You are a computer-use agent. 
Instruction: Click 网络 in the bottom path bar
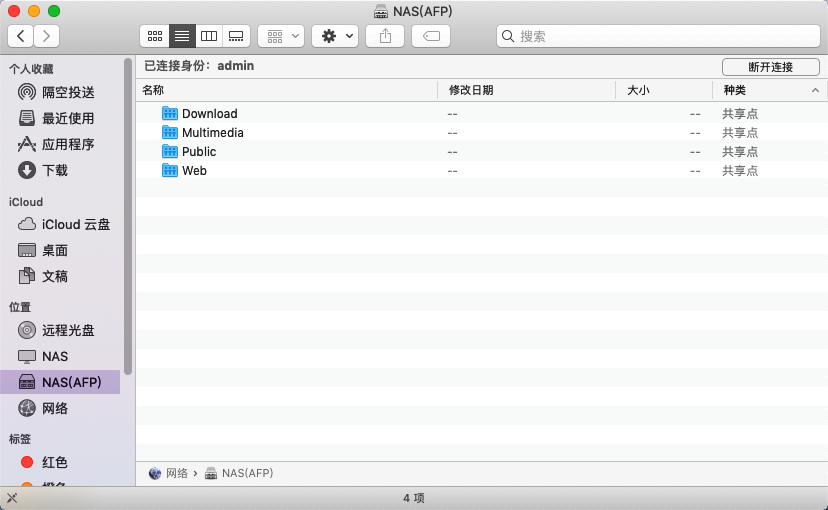[177, 473]
